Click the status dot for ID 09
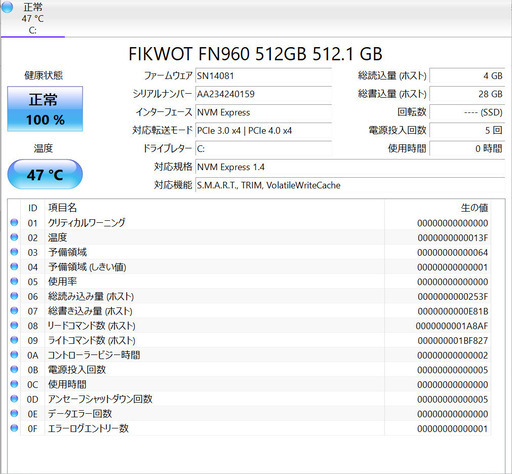Viewport: 512px width, 474px height. point(14,340)
